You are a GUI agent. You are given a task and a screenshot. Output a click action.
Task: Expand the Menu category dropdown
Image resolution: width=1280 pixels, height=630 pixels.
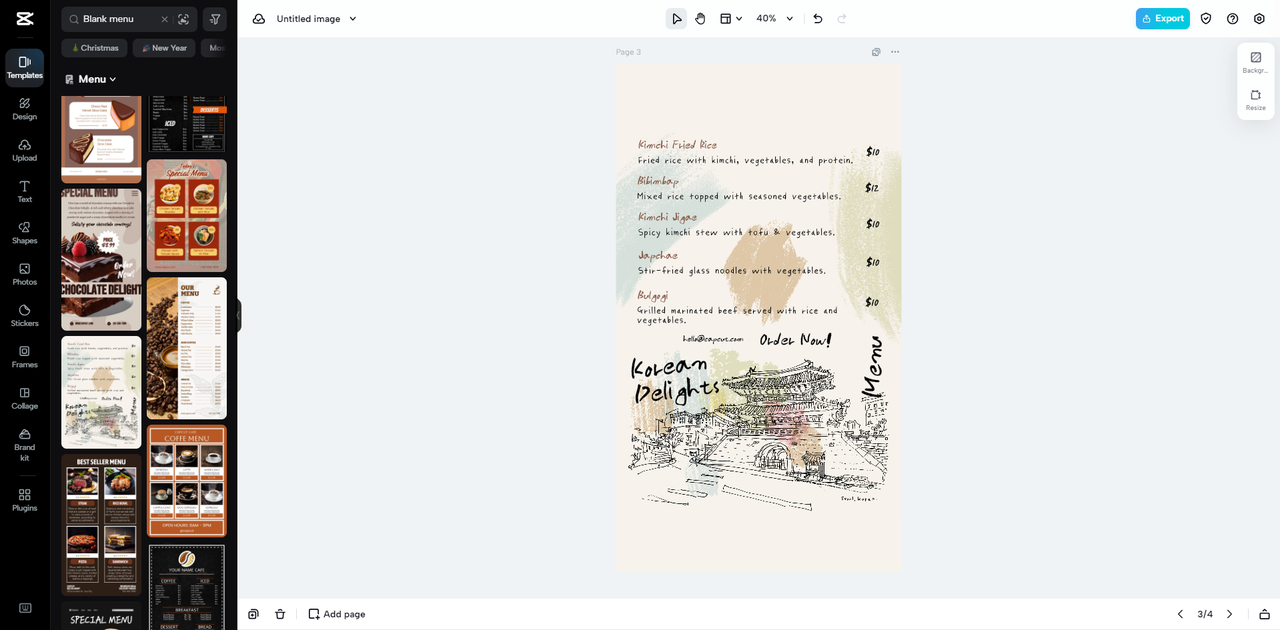tap(91, 79)
